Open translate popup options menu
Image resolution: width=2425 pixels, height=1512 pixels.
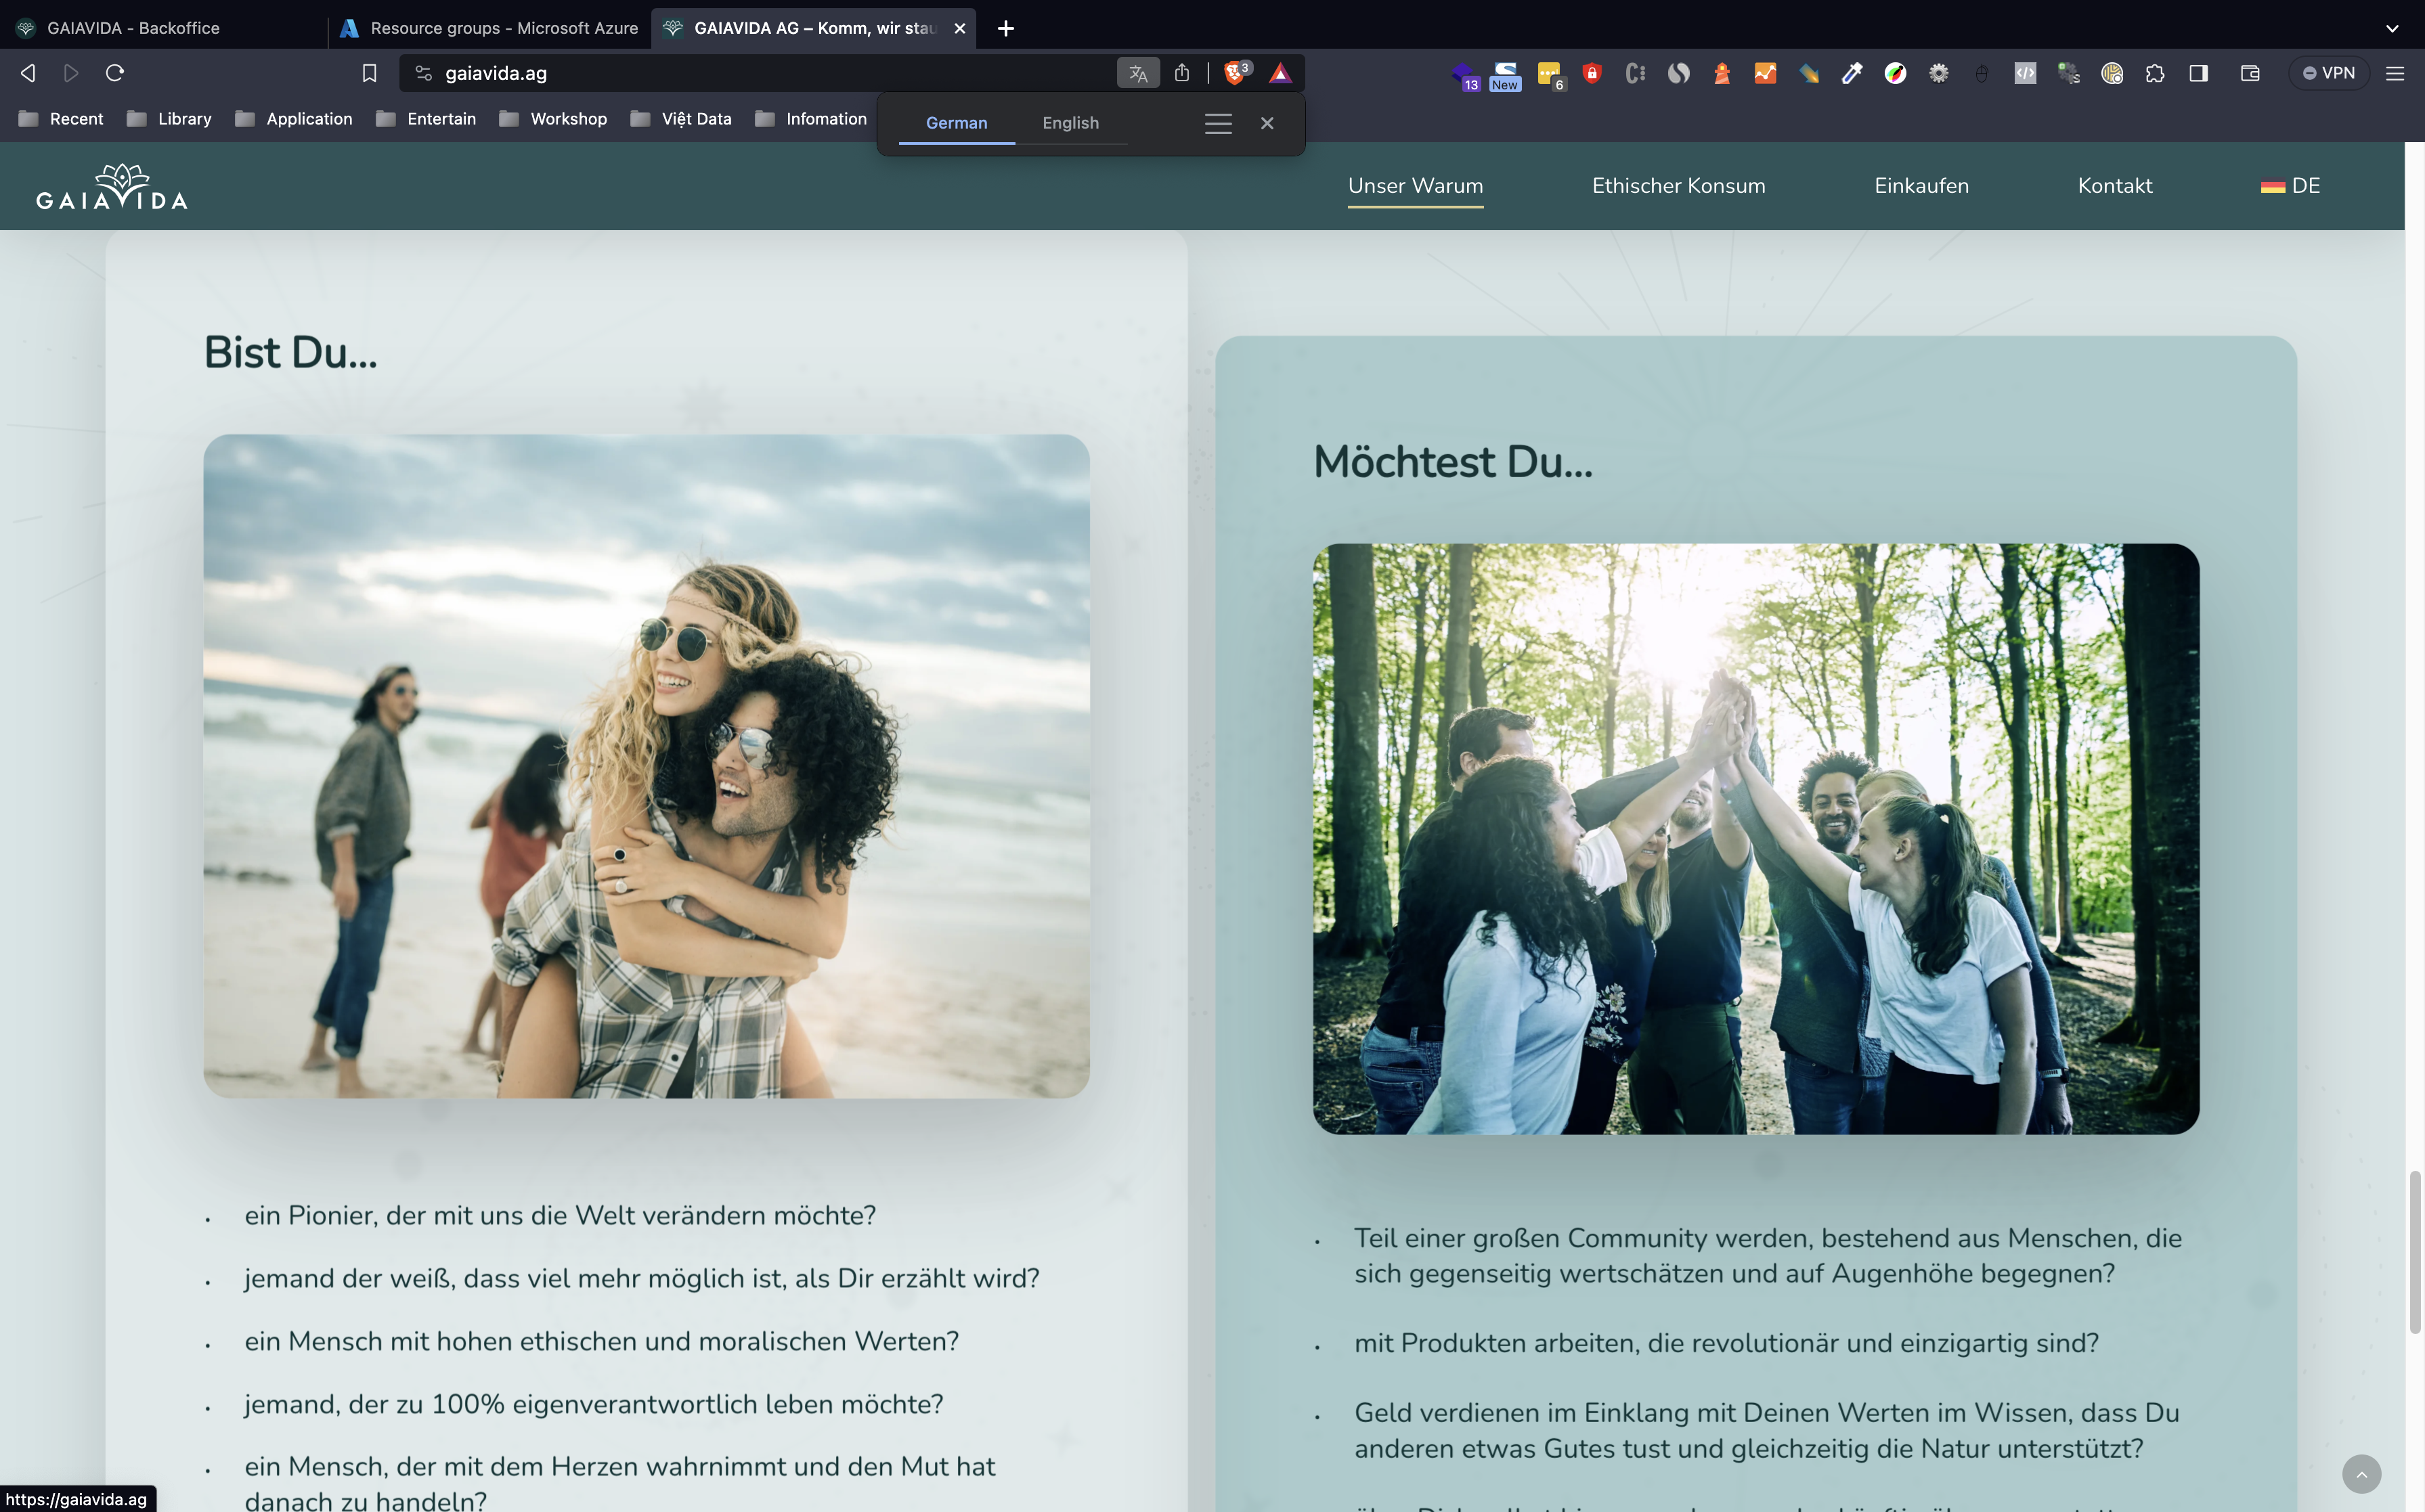(1217, 123)
